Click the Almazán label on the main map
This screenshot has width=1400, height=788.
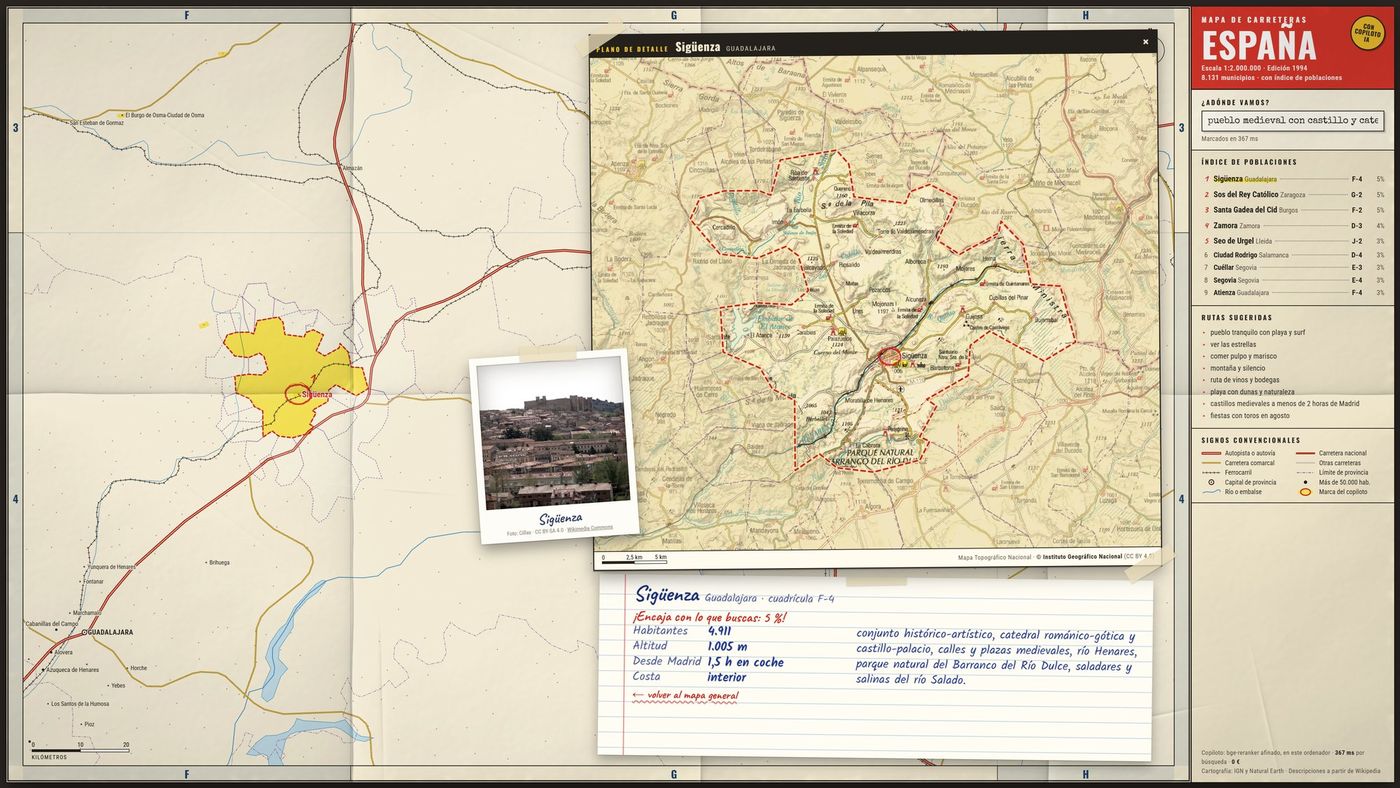click(x=352, y=168)
